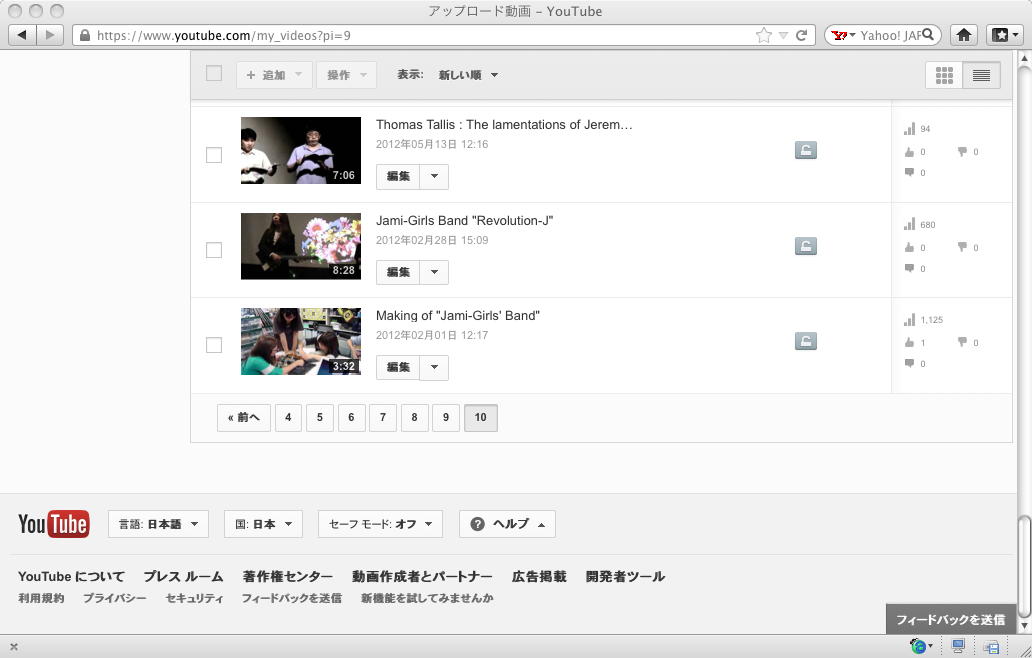Click comments icon for Revolution-J video
The width and height of the screenshot is (1032, 658).
click(910, 268)
